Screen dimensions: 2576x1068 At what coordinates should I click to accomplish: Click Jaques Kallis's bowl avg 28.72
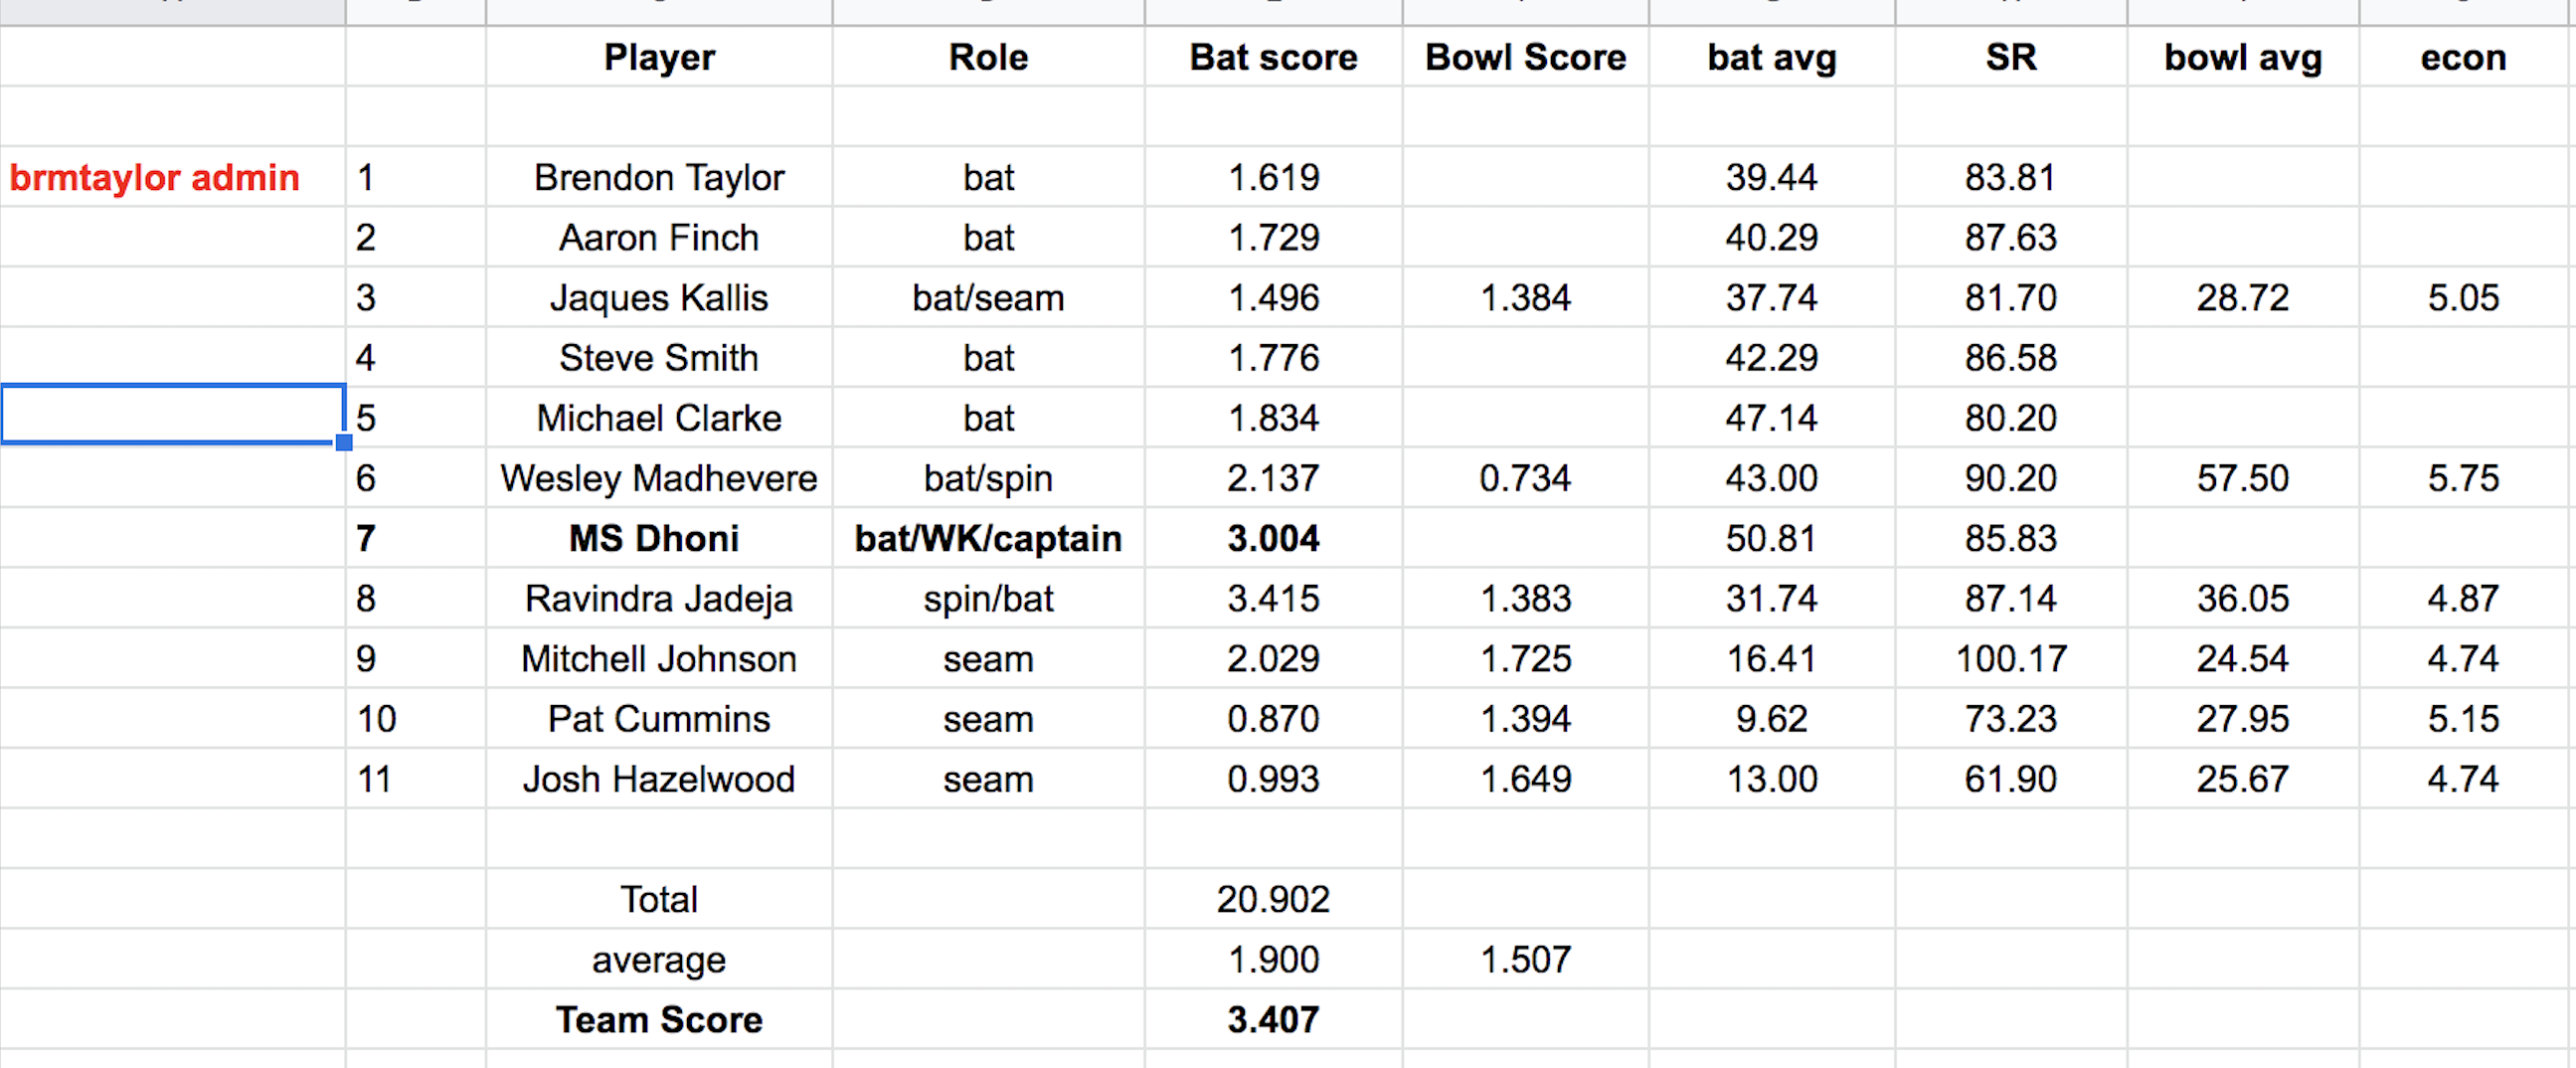[2242, 298]
